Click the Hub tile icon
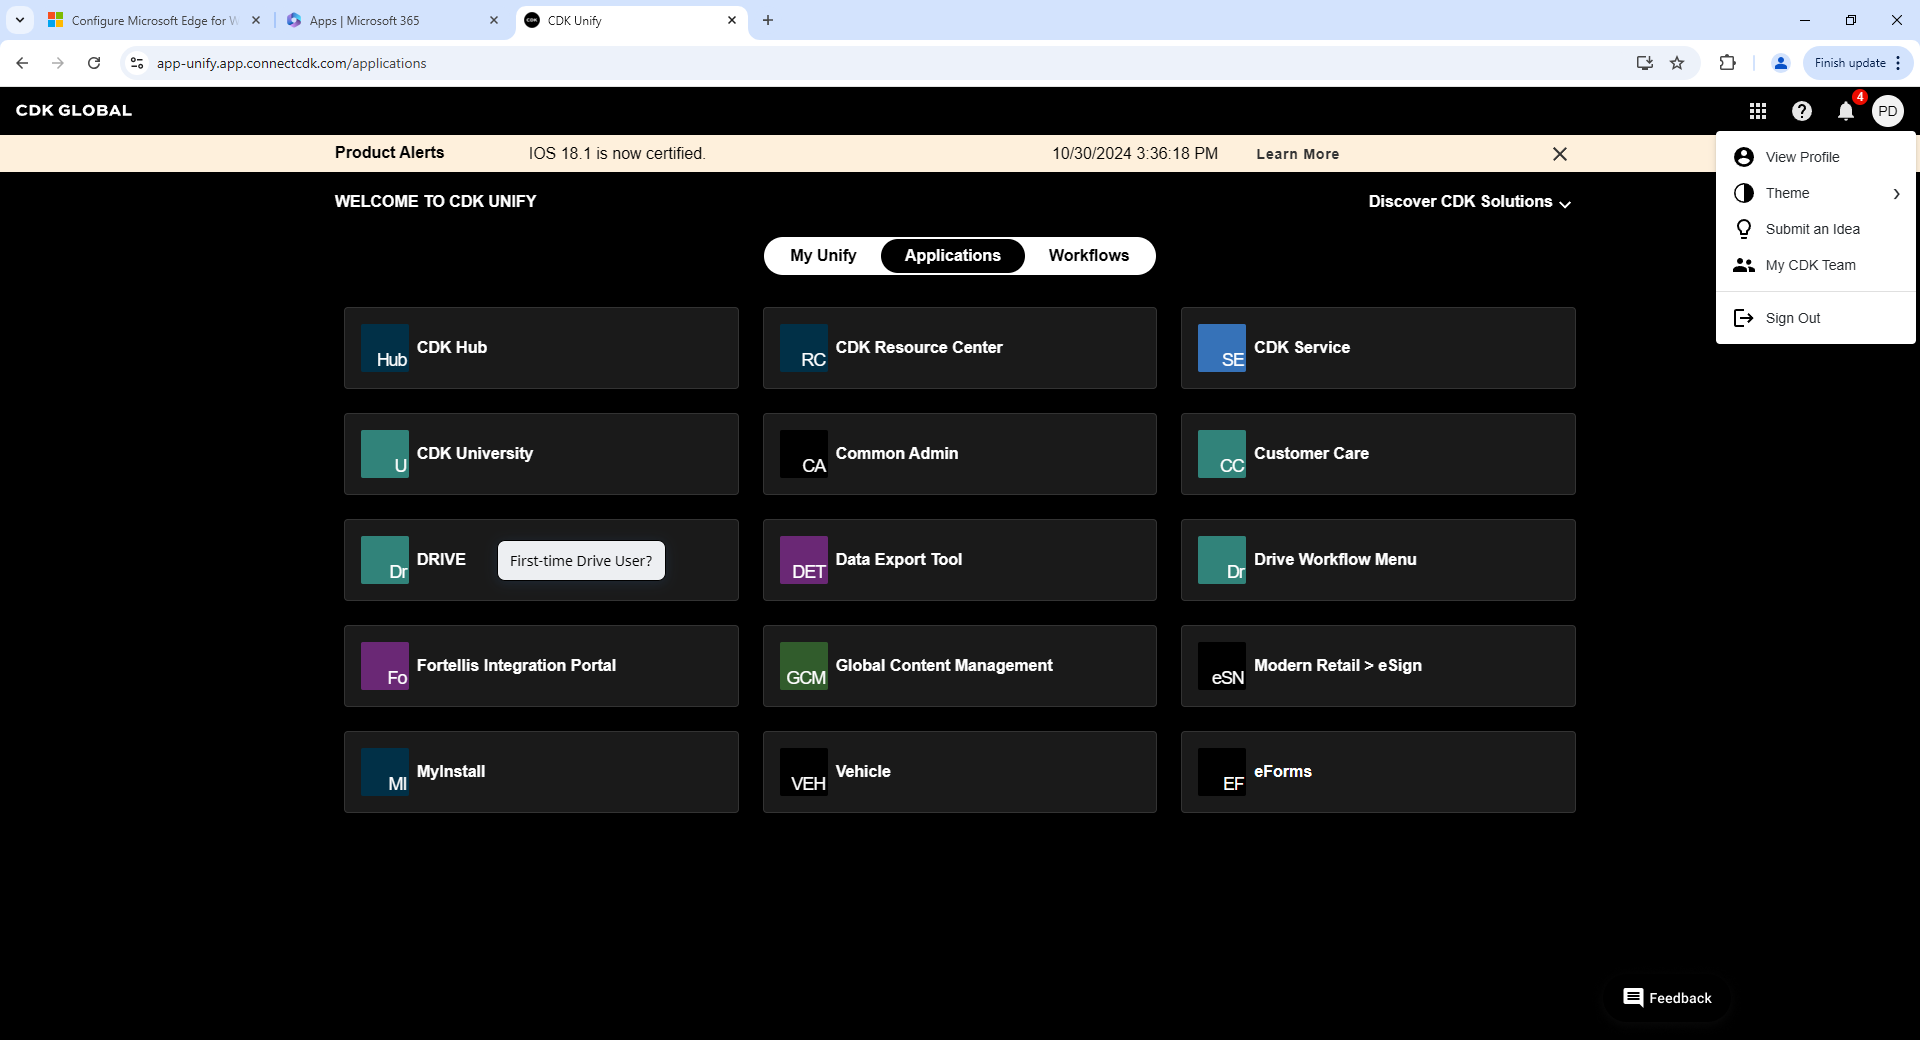Viewport: 1920px width, 1040px height. tap(385, 348)
